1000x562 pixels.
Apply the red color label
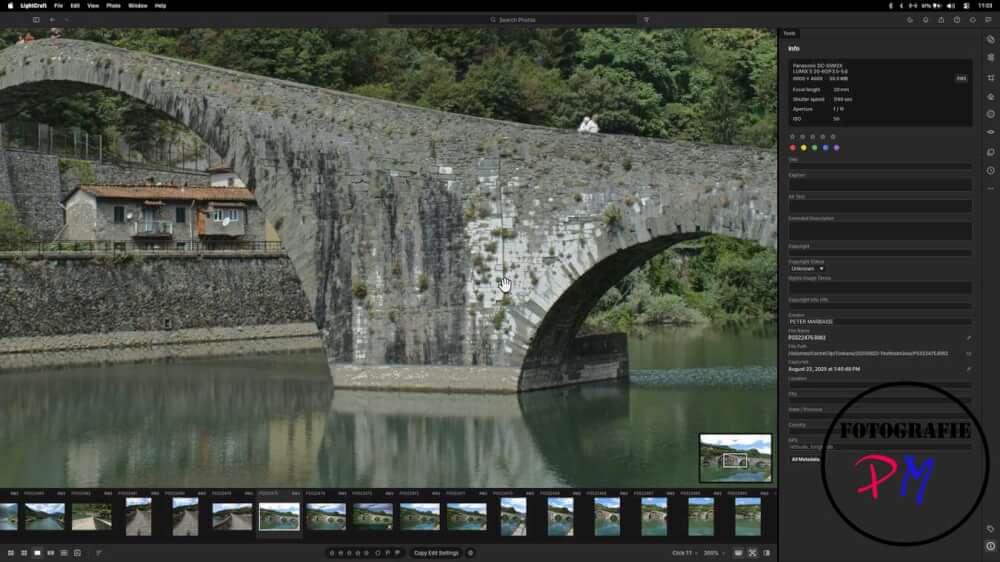(793, 147)
